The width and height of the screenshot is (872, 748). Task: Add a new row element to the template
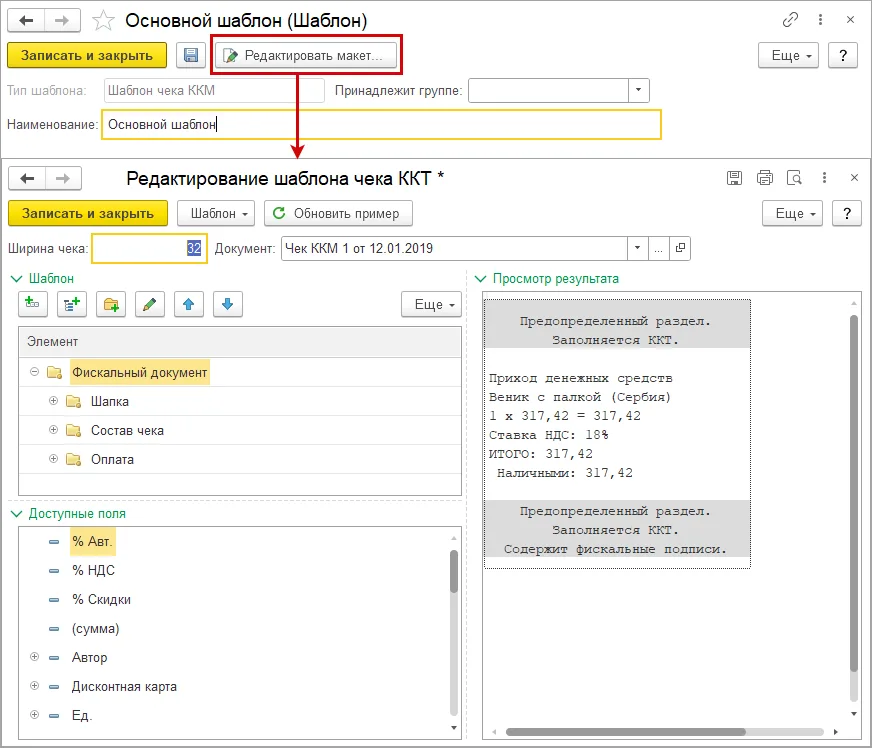[33, 304]
